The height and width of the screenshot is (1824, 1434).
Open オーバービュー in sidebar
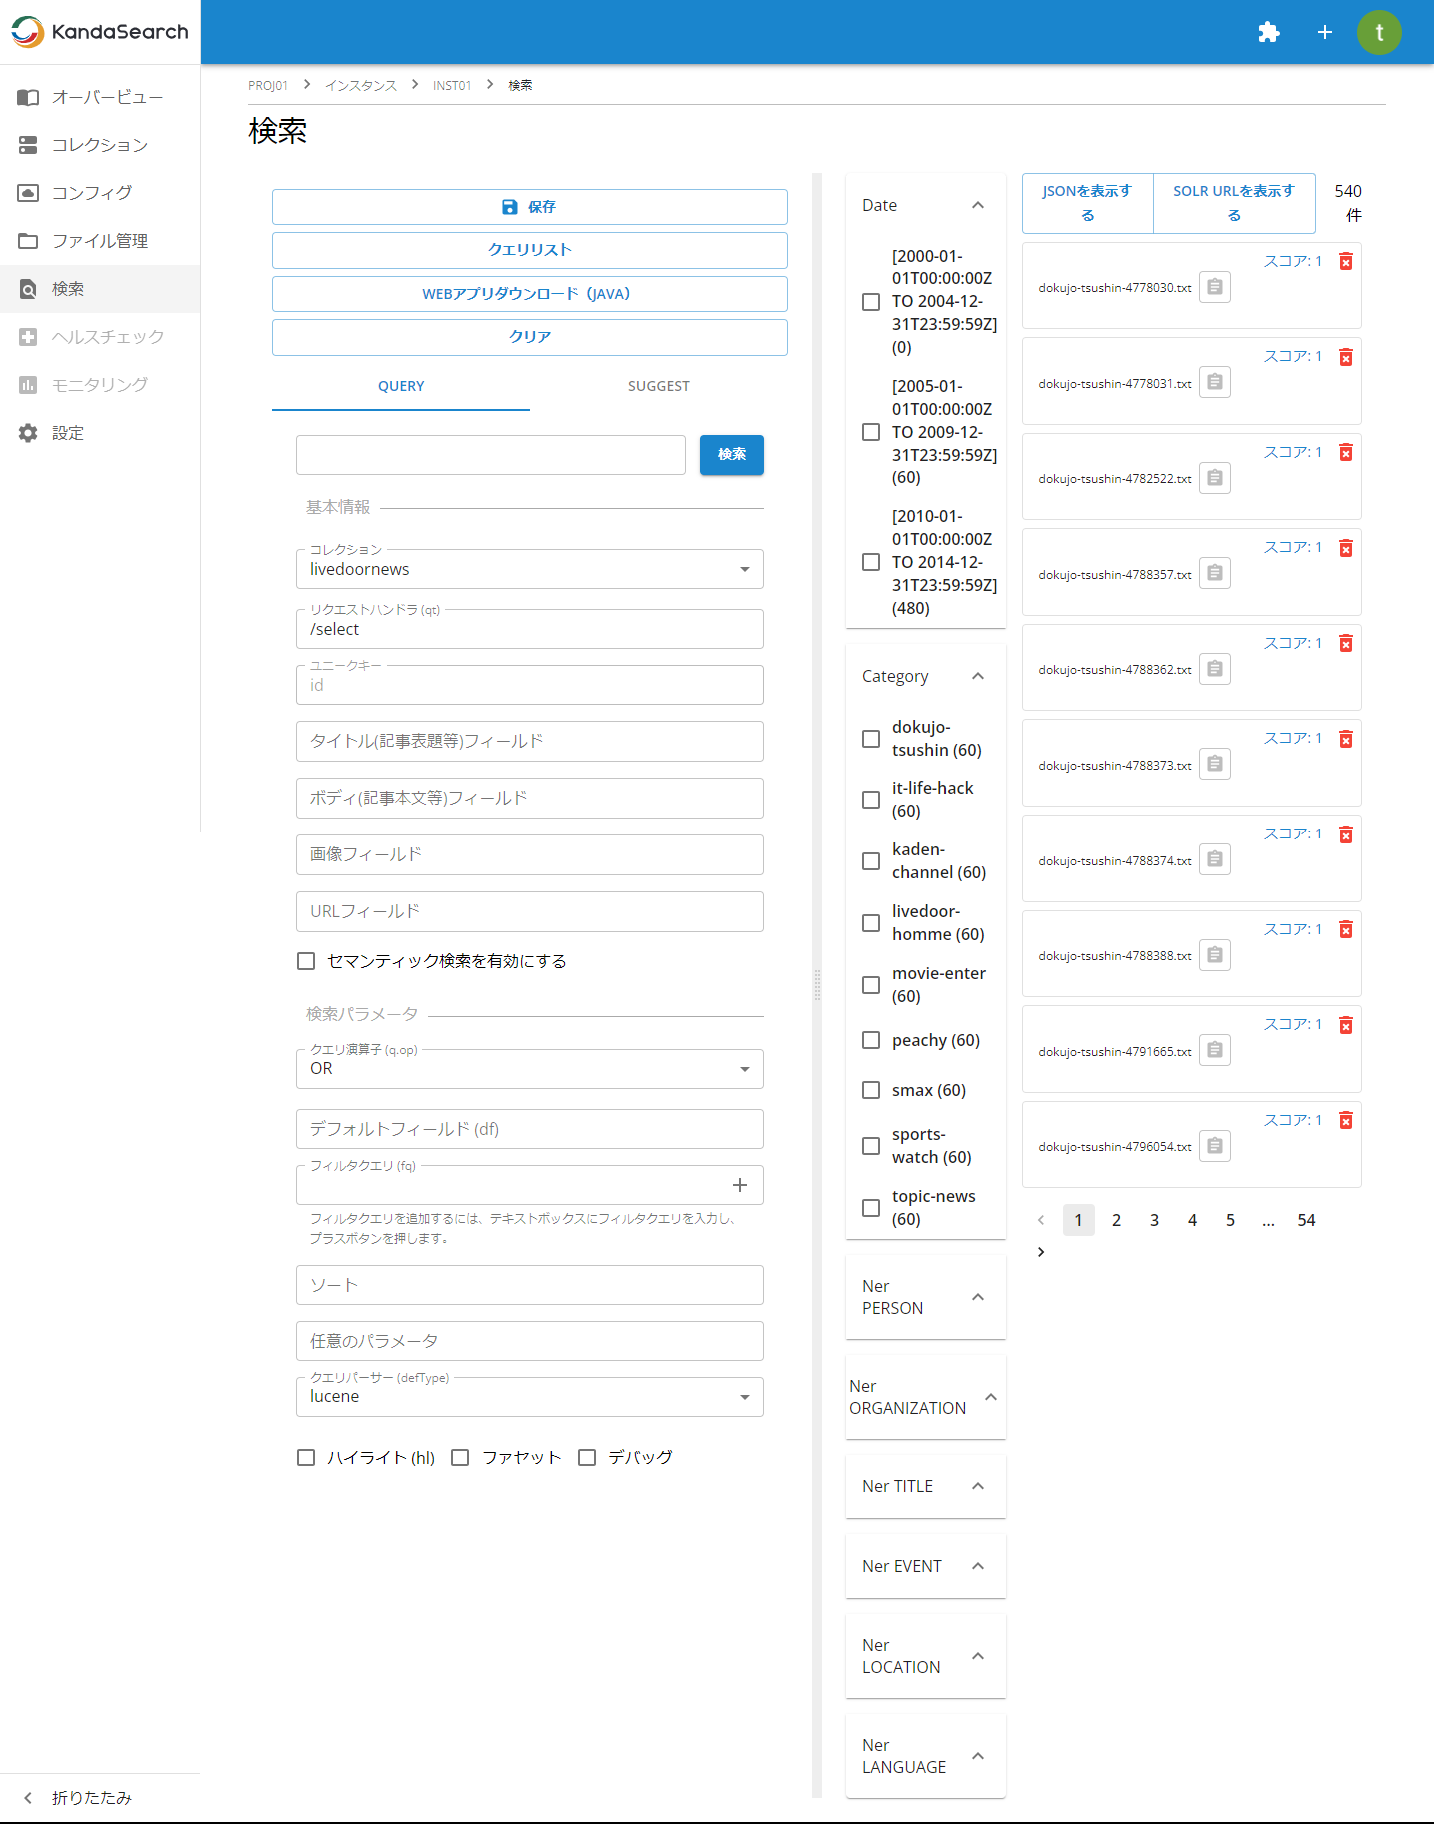coord(100,97)
